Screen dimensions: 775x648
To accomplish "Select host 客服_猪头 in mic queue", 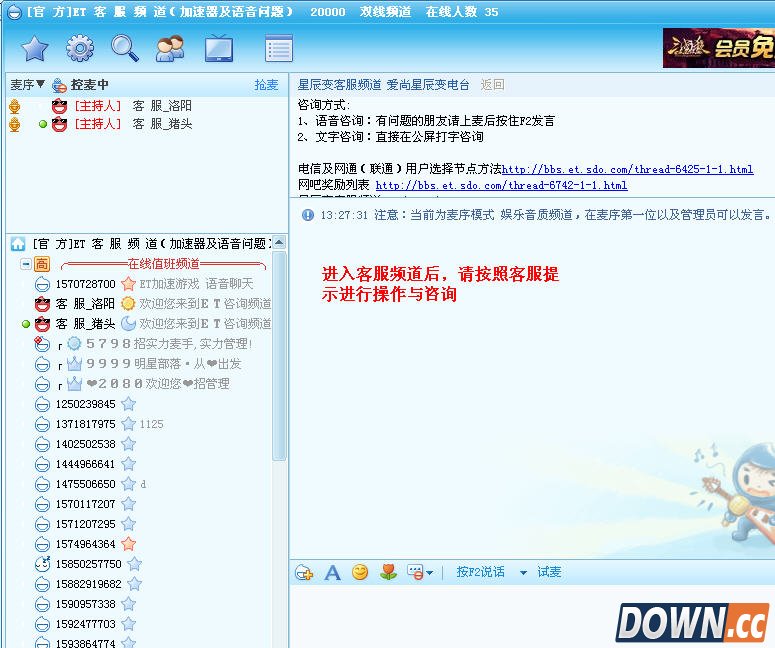I will pyautogui.click(x=132, y=124).
